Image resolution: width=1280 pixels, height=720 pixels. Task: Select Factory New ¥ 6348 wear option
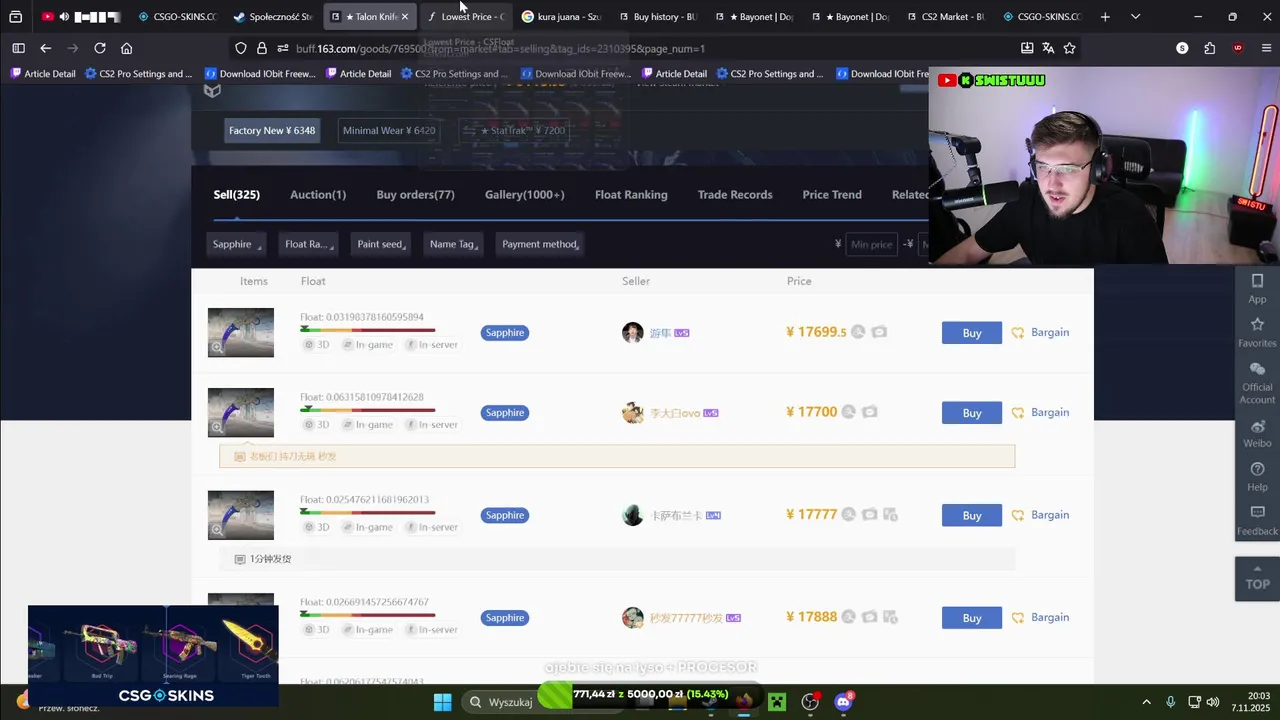(x=272, y=131)
